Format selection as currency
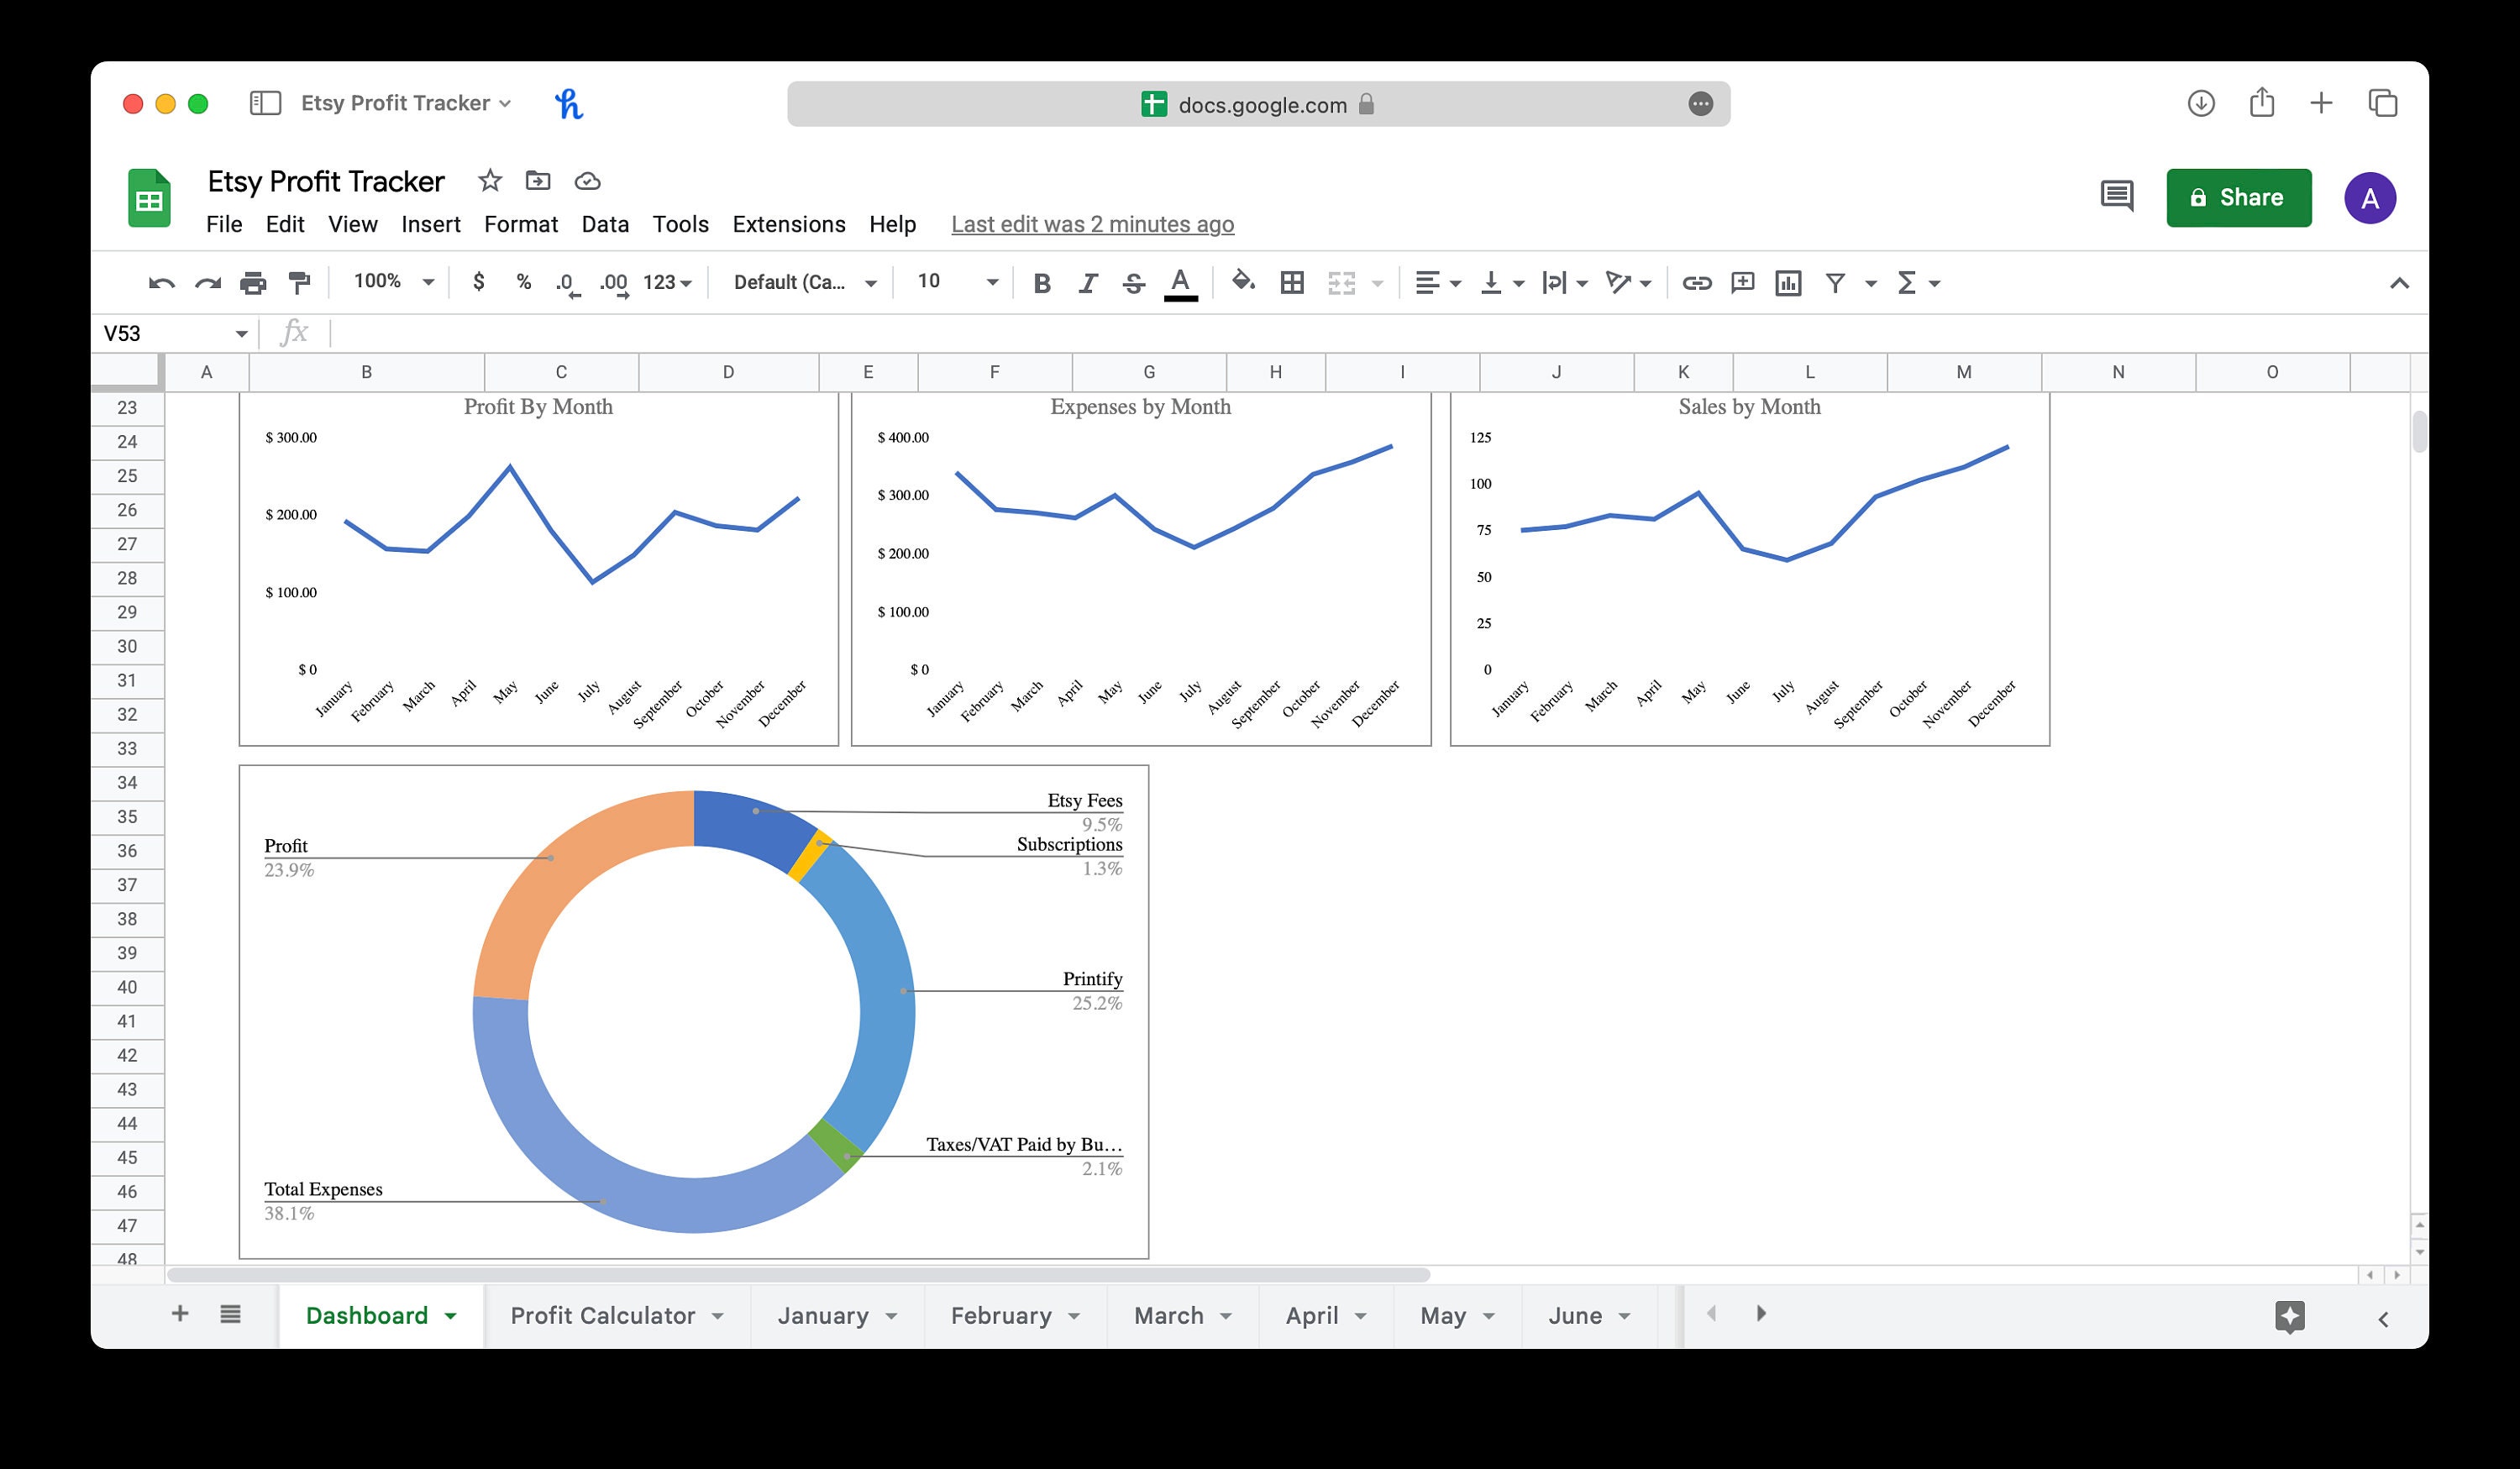Viewport: 2520px width, 1469px height. click(478, 283)
